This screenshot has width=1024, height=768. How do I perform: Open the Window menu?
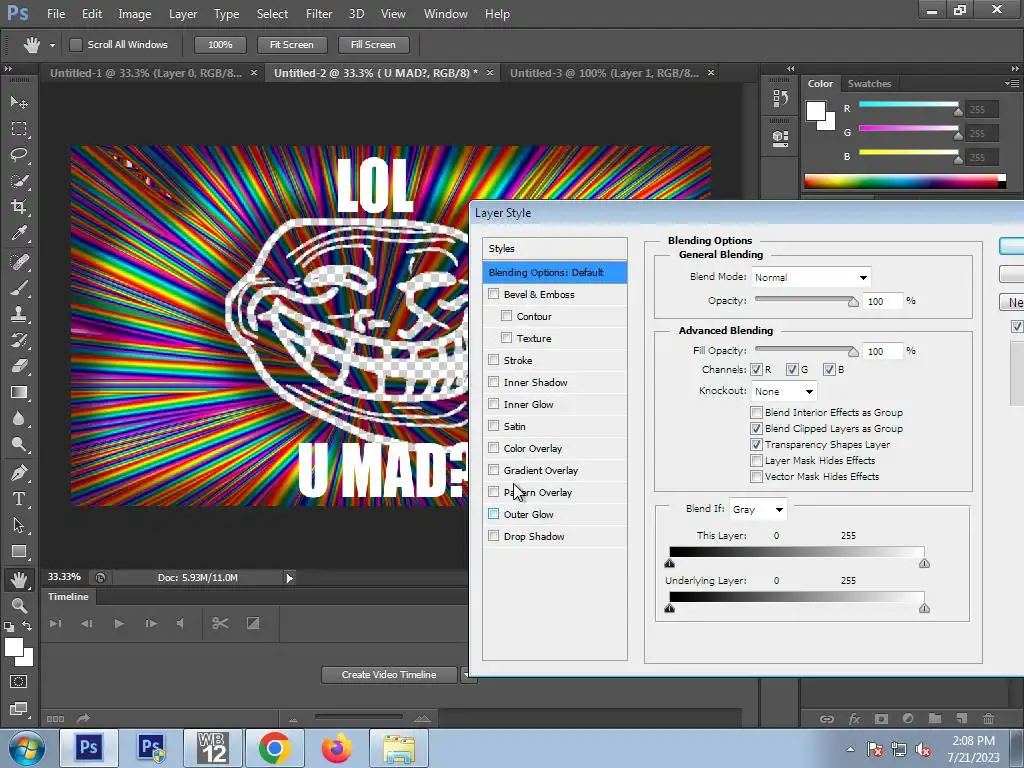pyautogui.click(x=445, y=14)
